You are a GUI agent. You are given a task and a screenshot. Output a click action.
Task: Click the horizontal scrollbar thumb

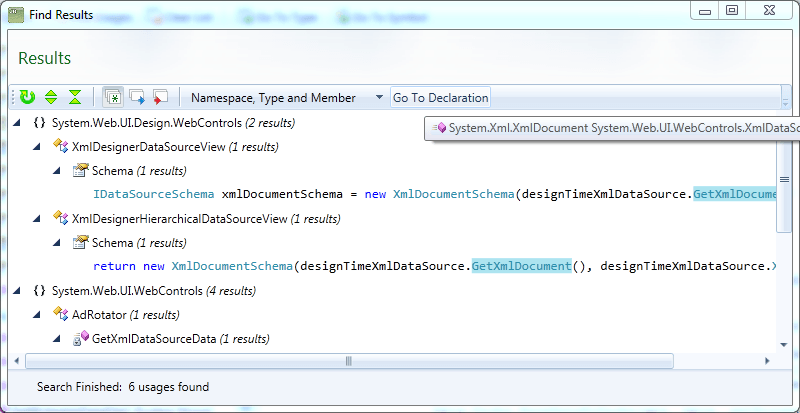coord(349,361)
